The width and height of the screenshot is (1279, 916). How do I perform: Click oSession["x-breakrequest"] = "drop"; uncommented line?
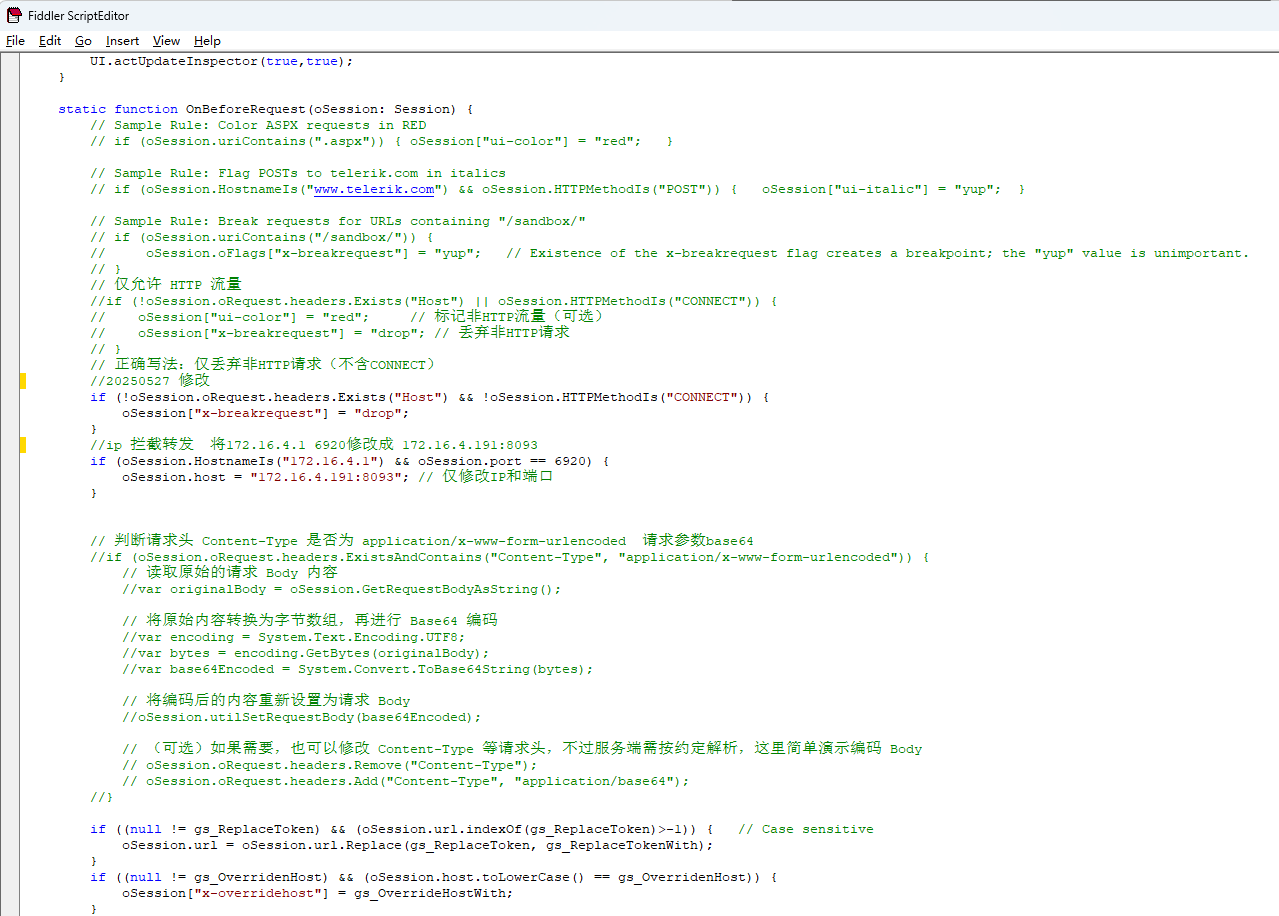266,413
